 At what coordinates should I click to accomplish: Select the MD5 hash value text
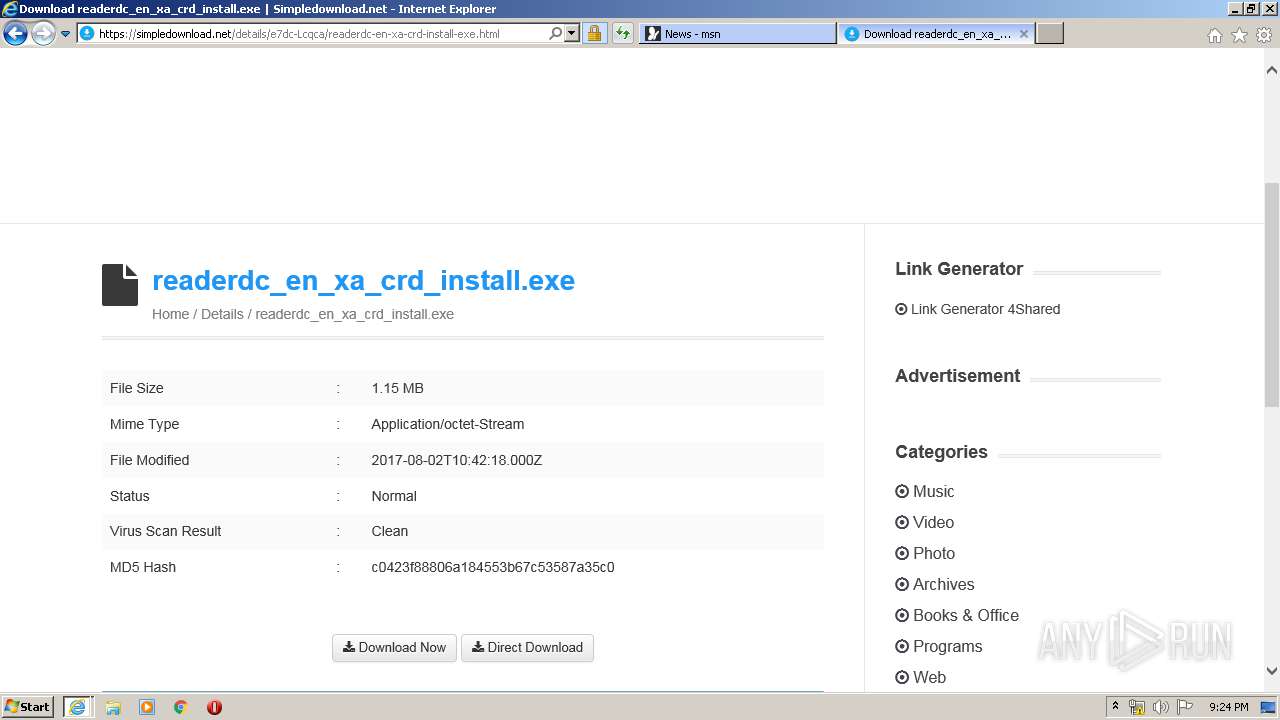click(493, 567)
